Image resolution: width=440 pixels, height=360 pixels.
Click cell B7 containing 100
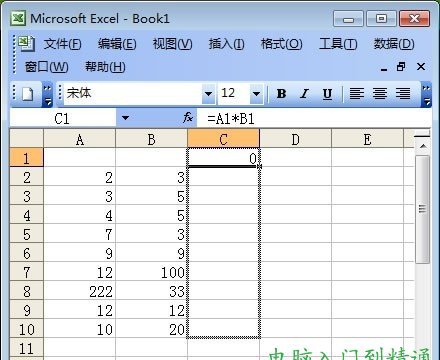[151, 272]
